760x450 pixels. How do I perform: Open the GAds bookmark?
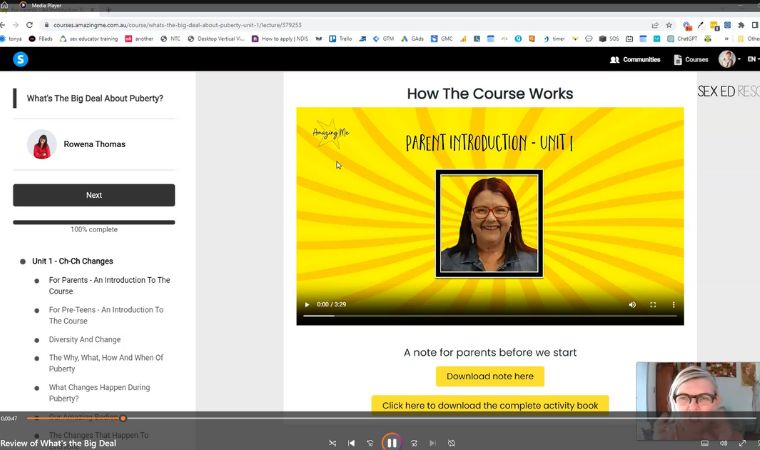click(412, 39)
